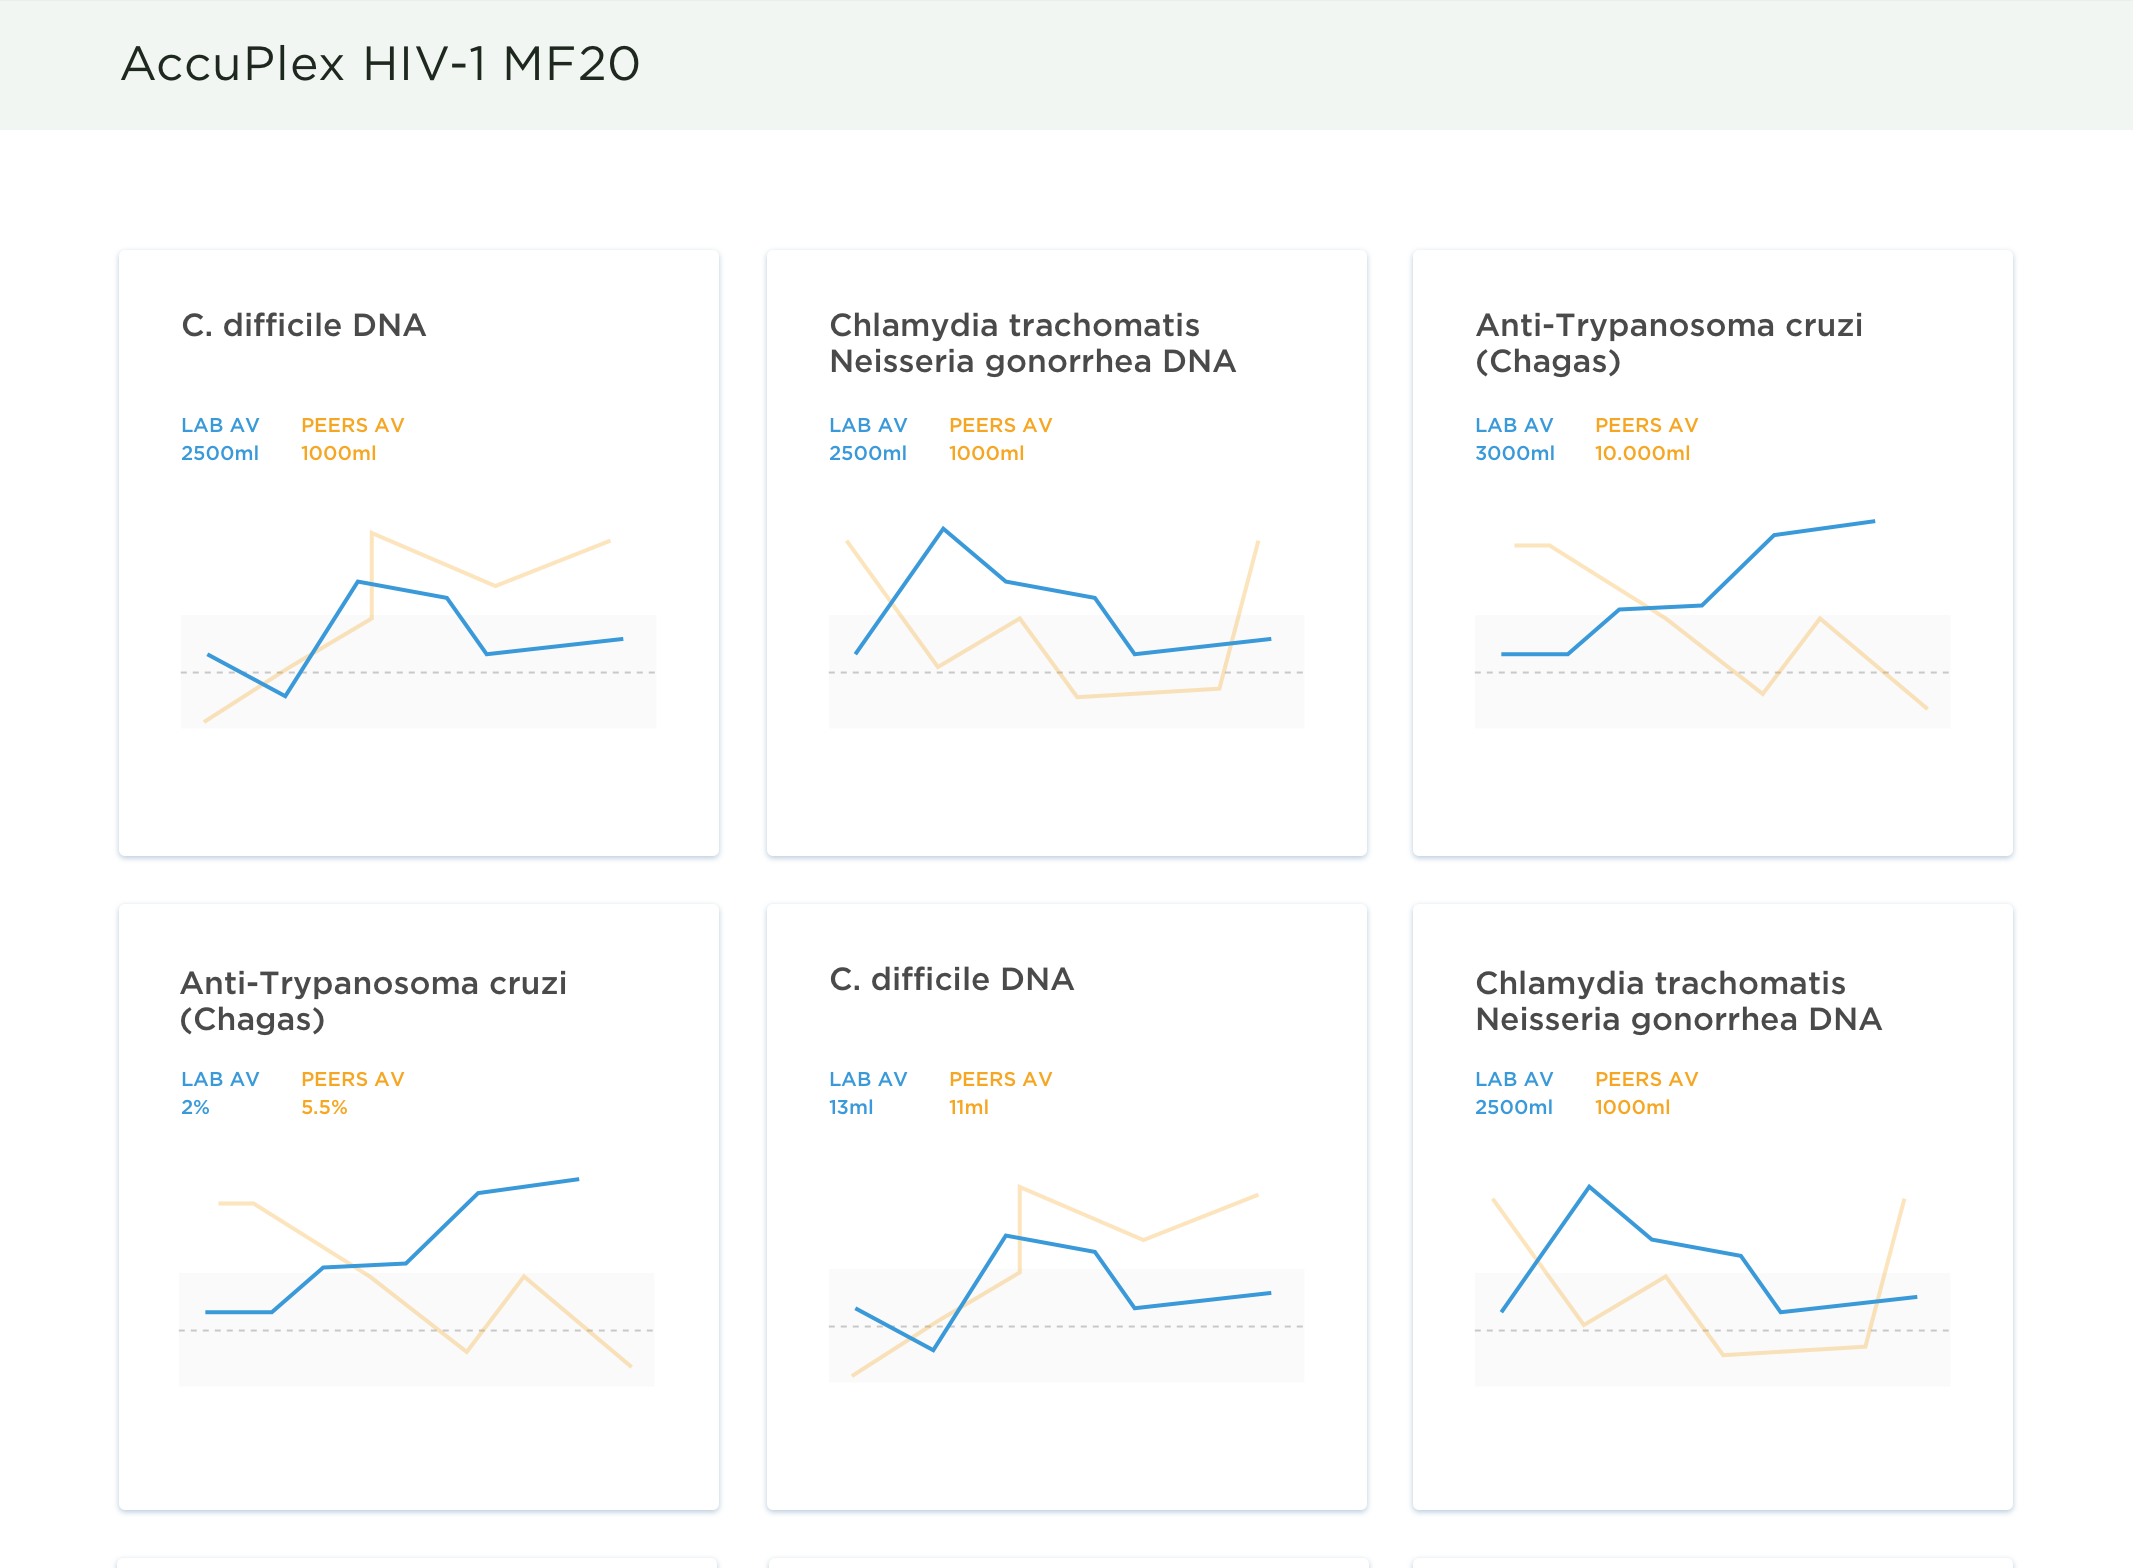Viewport: 2133px width, 1568px height.
Task: Click the PEERS AV label above 10.000ml
Action: coord(1647,425)
